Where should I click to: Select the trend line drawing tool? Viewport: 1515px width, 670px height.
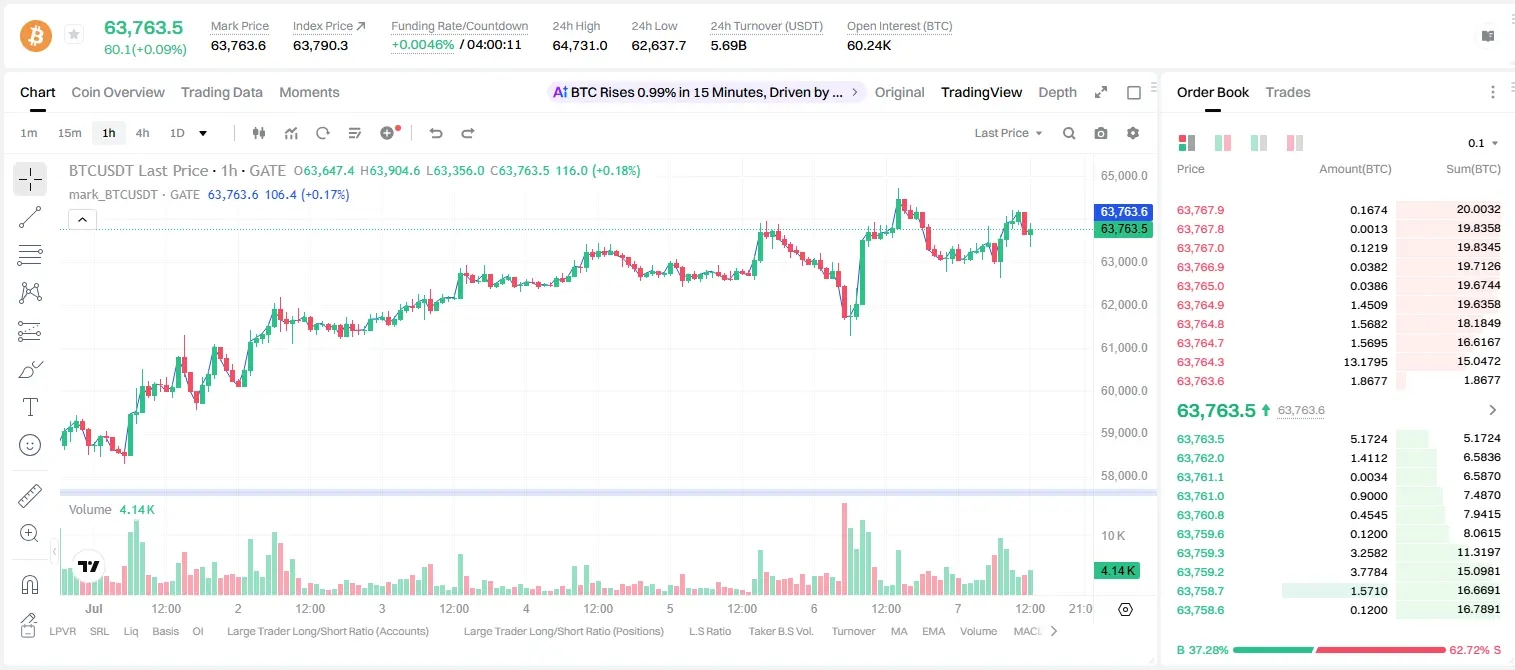click(30, 217)
